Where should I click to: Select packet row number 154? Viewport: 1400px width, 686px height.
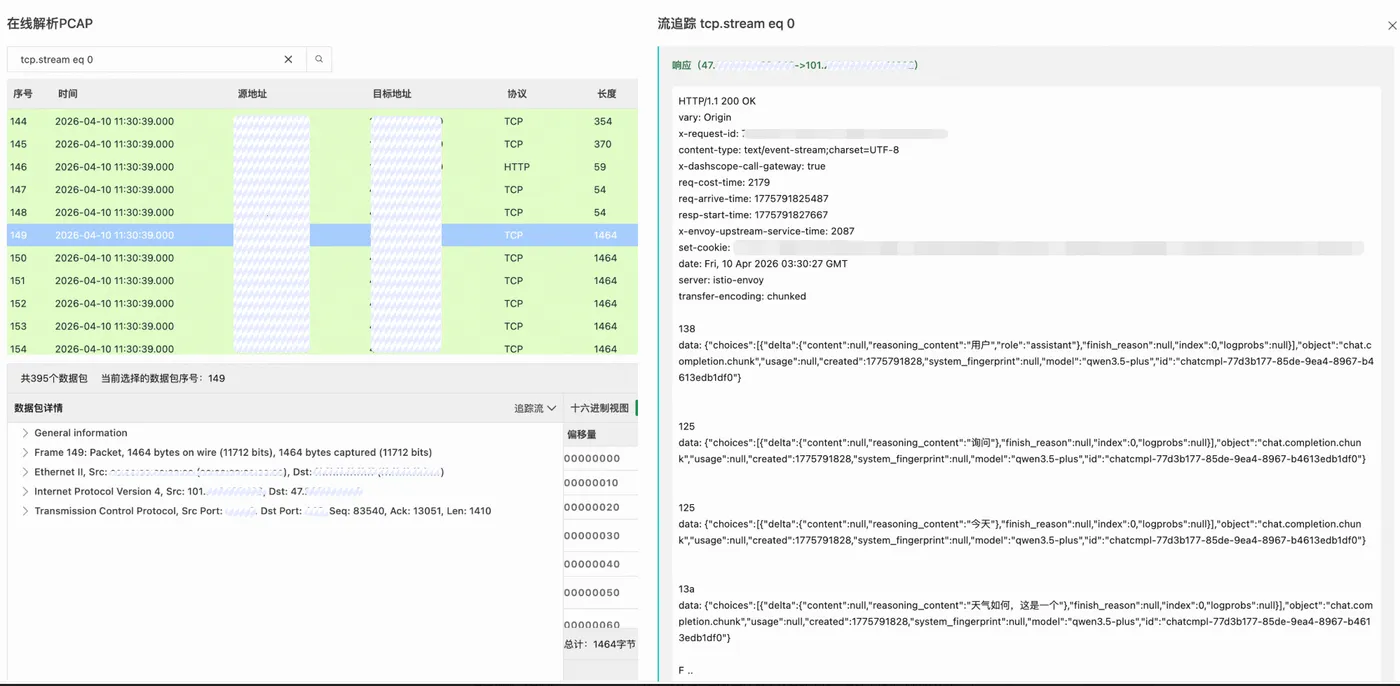322,347
